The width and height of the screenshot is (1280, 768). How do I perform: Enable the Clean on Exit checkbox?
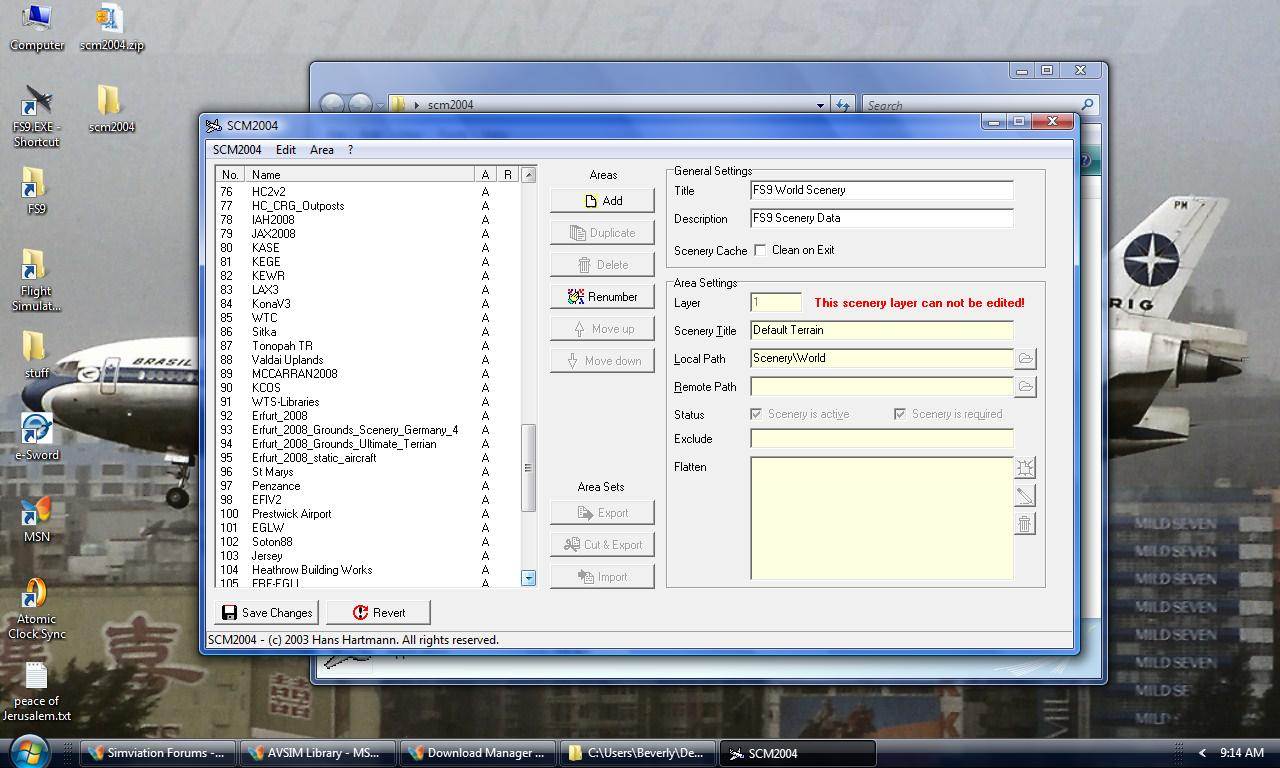click(760, 250)
